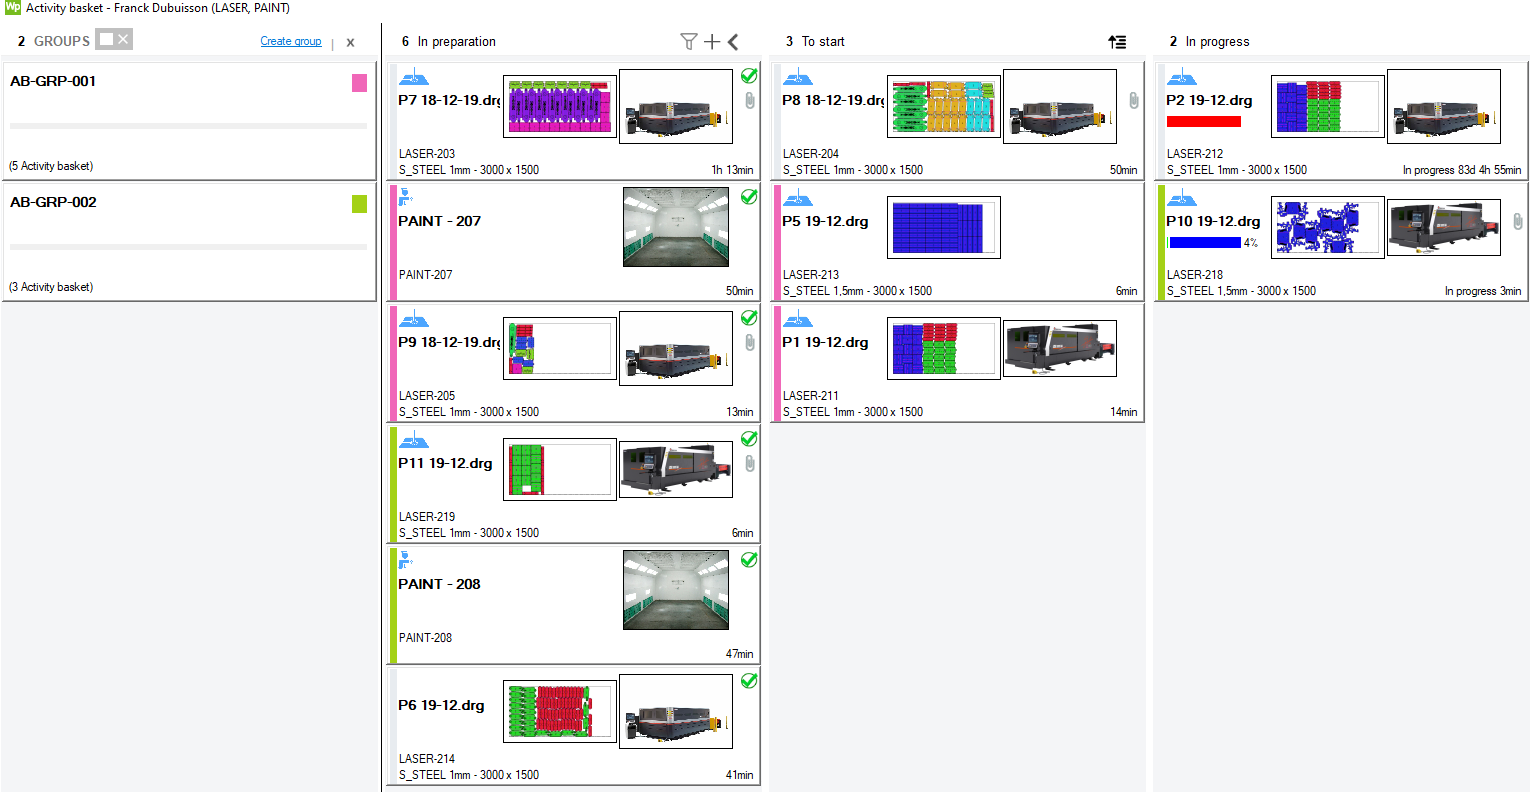Click the red progress bar on P2 19-12.drg

pos(1204,122)
